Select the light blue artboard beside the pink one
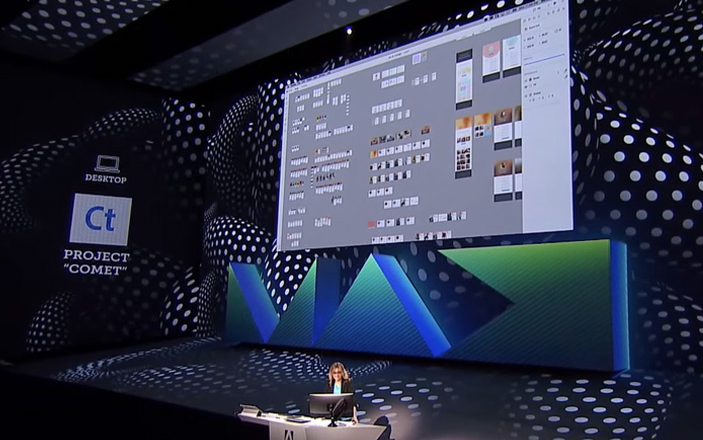The height and width of the screenshot is (440, 703). (x=511, y=57)
